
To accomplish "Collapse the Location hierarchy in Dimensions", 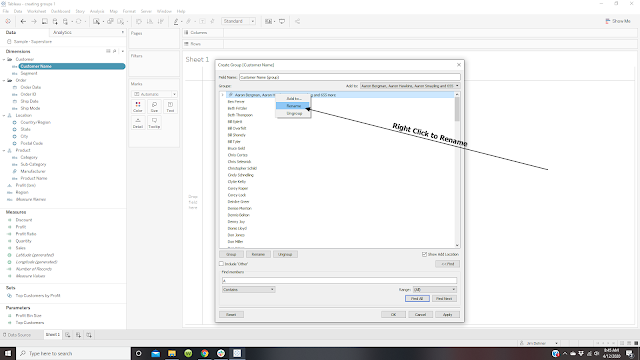I will coord(4,116).
